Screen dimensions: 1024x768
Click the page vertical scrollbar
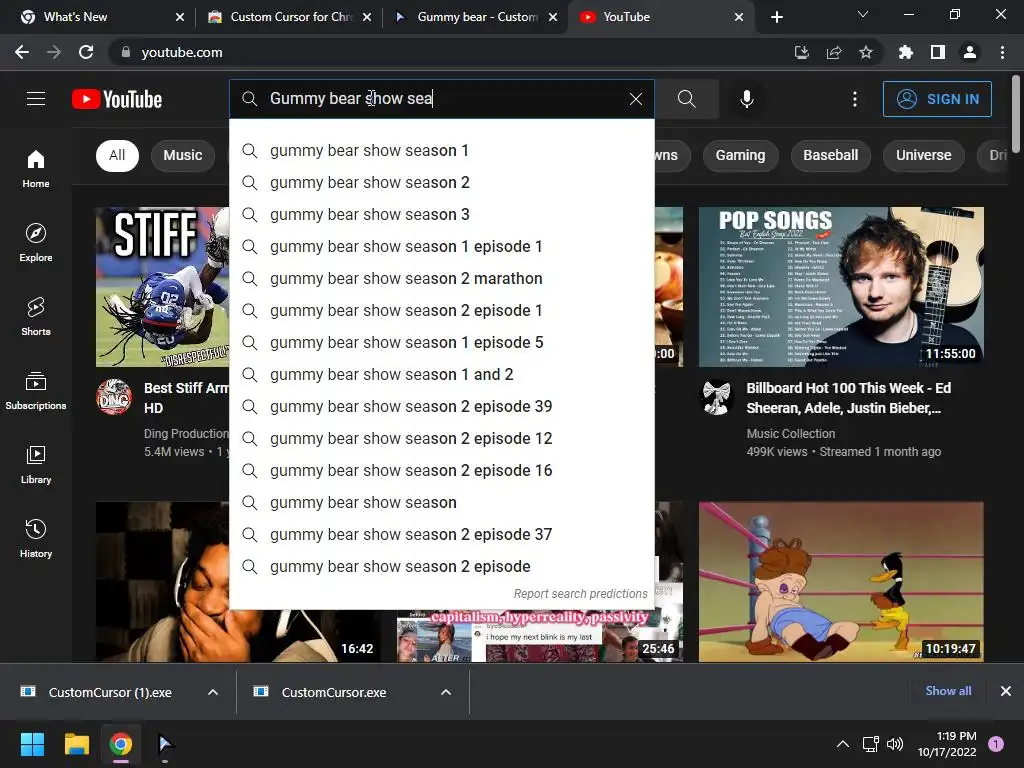1016,114
